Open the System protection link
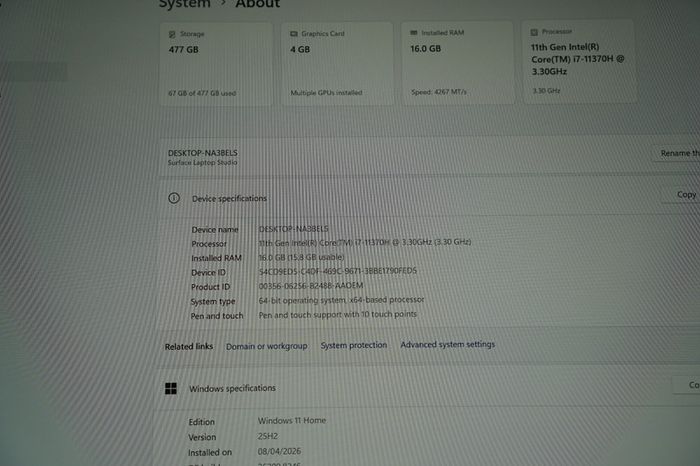This screenshot has height=466, width=700. point(354,345)
